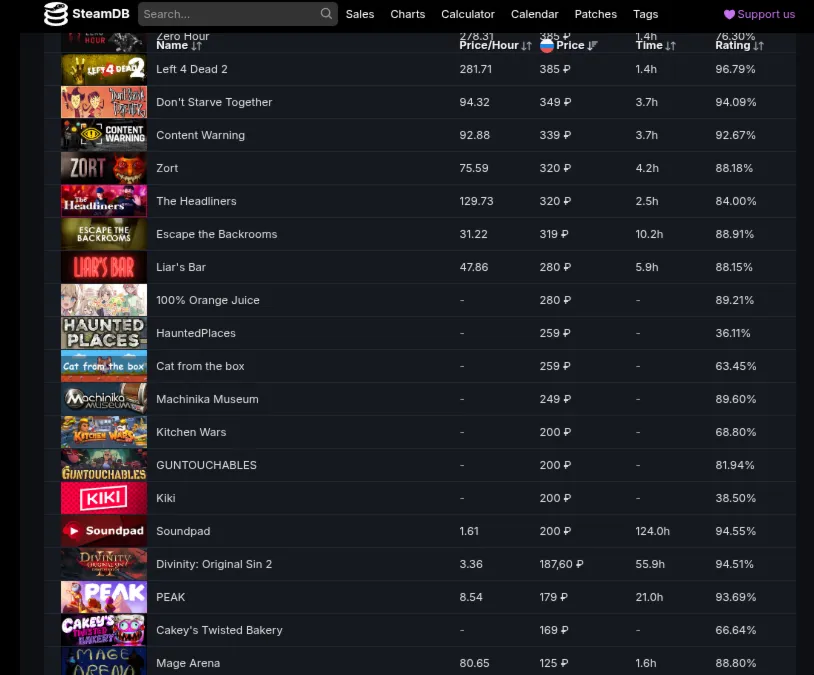Select Left 4 Dead 2's 281.71 value
The width and height of the screenshot is (814, 675).
tap(476, 69)
